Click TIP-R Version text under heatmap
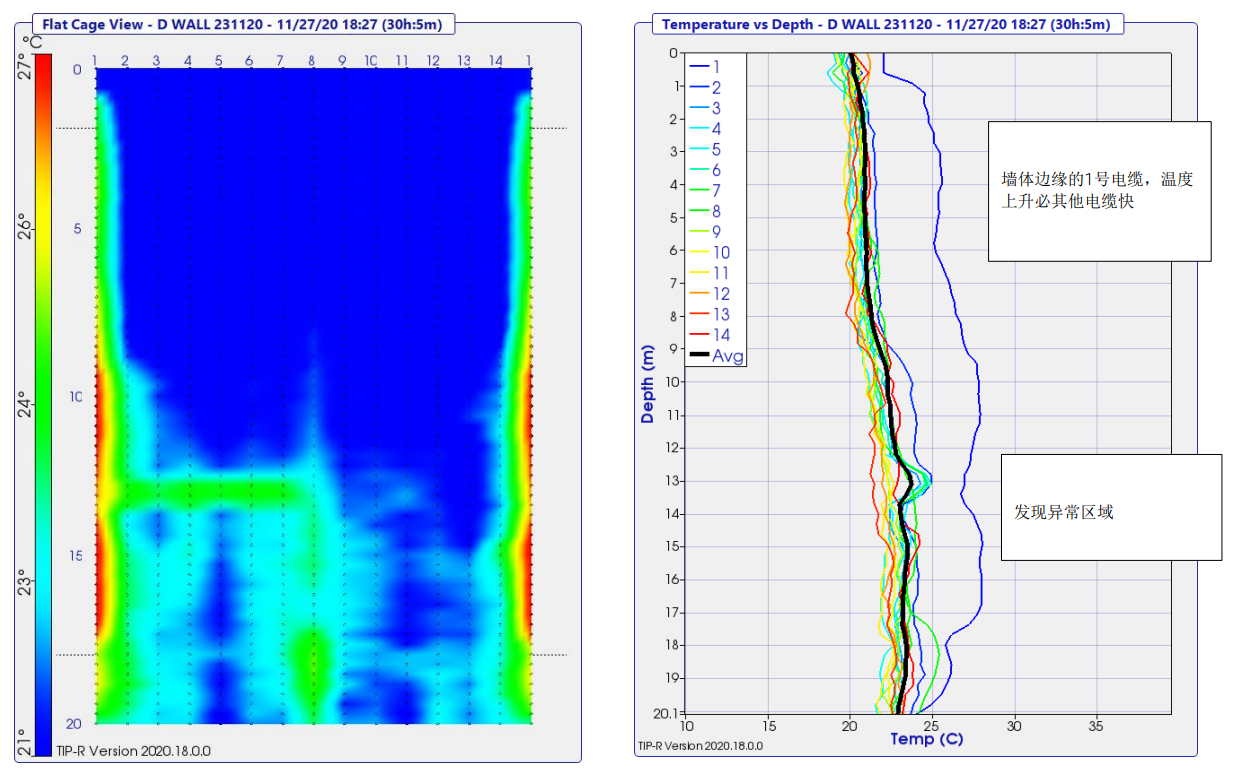Image resolution: width=1235 pixels, height=774 pixels. point(133,750)
